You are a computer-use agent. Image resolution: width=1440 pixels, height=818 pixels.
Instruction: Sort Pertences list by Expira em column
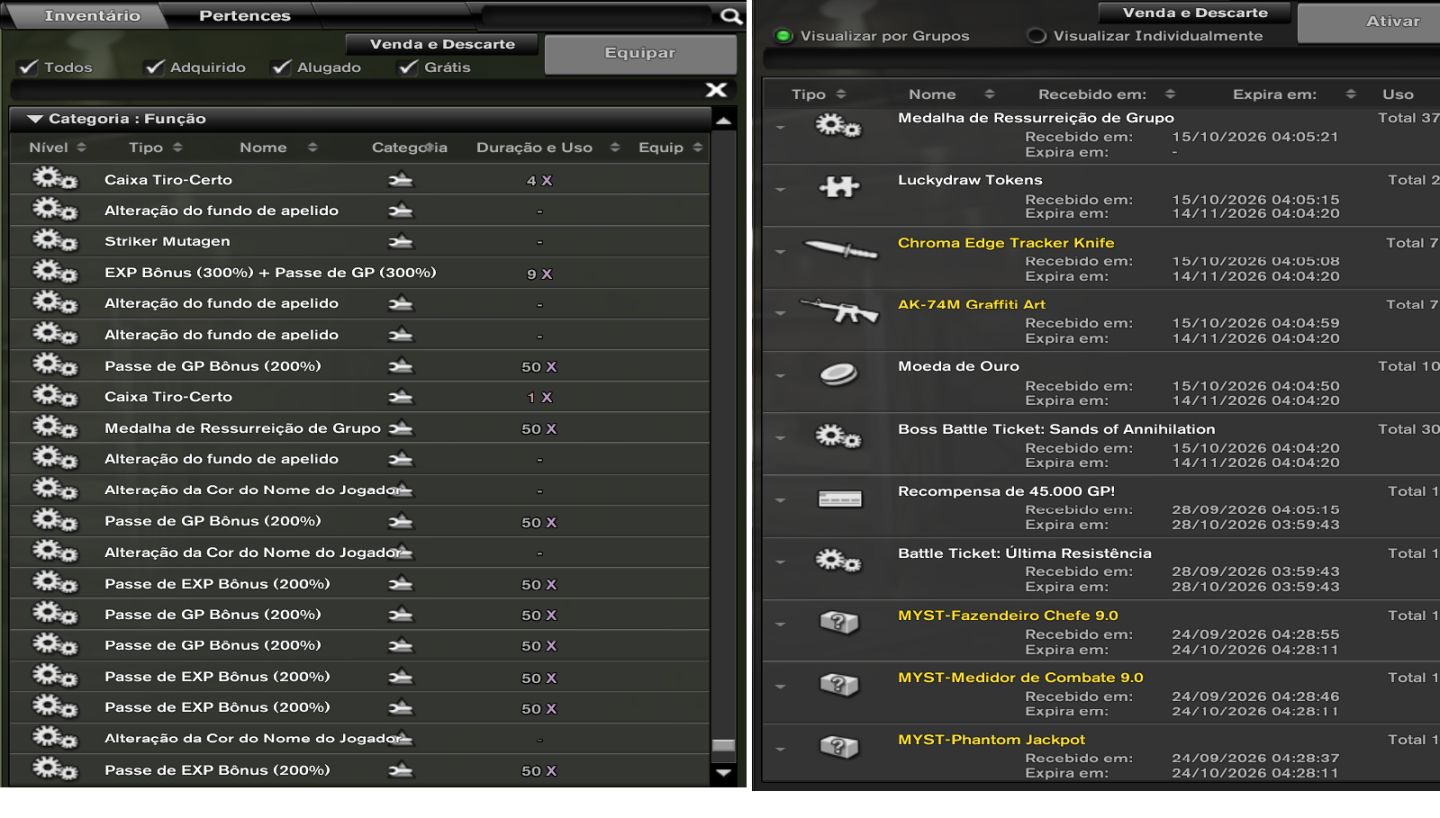coord(1294,95)
